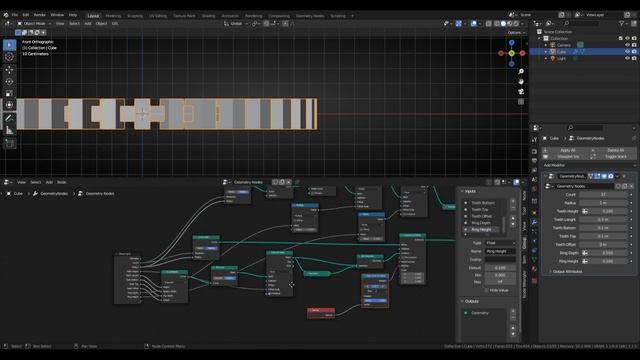Screen dimensions: 640x360
Task: Click the Viewport Vis button
Action: coord(566,157)
